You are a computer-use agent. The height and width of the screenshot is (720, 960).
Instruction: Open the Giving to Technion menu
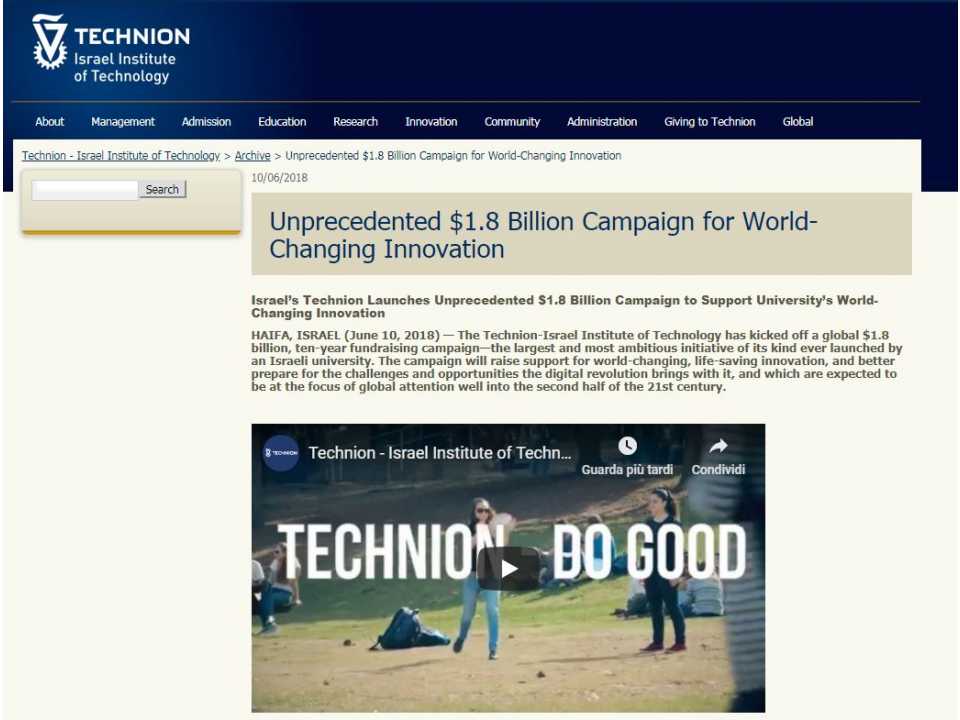pyautogui.click(x=709, y=121)
